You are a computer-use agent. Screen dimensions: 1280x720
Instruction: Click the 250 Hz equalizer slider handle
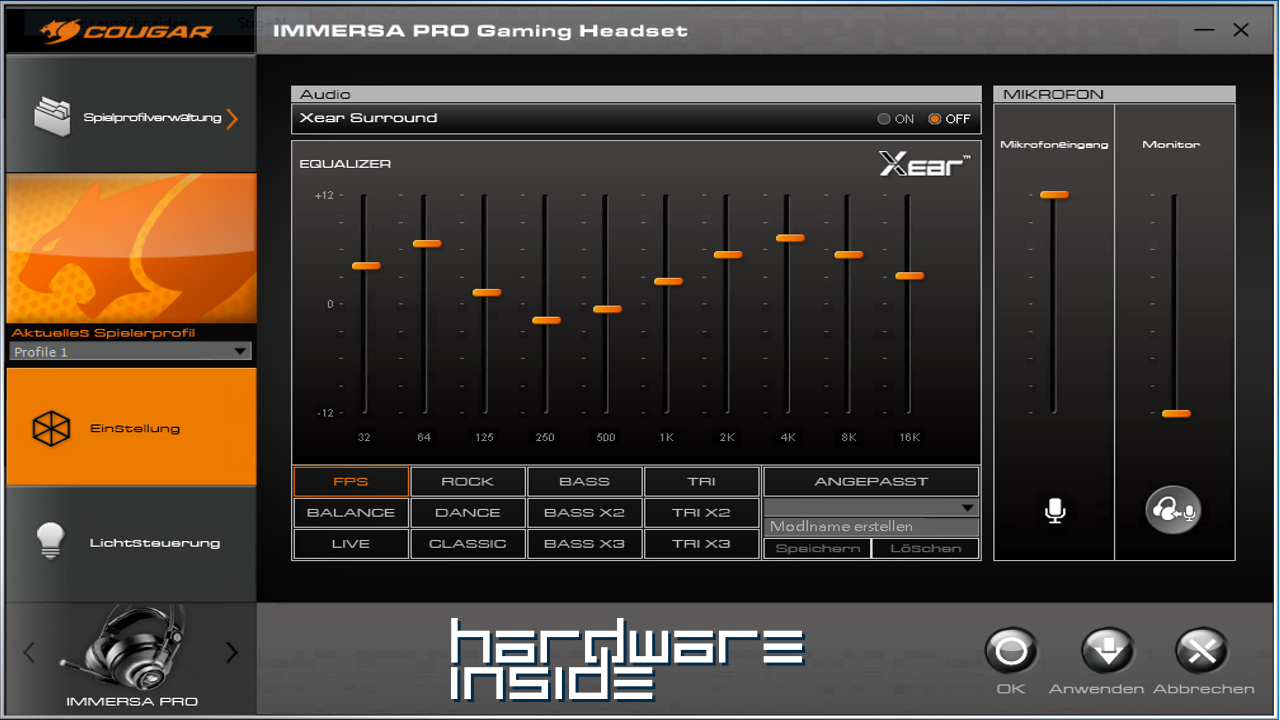547,321
